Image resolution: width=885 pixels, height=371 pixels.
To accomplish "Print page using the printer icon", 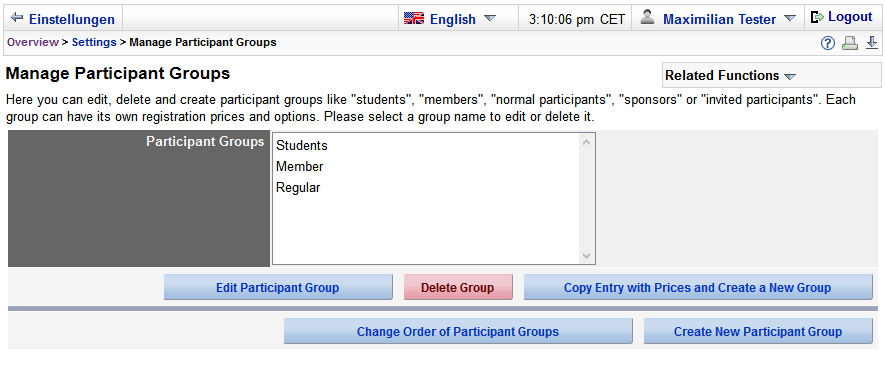I will 849,43.
